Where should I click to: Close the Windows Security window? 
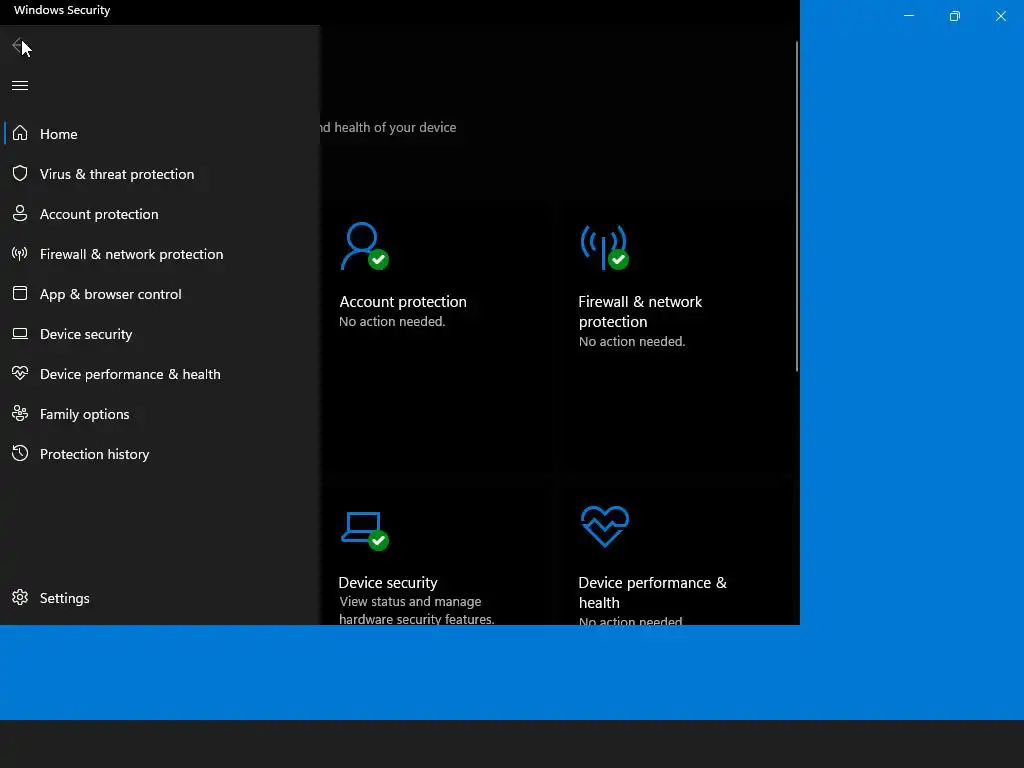(1000, 16)
